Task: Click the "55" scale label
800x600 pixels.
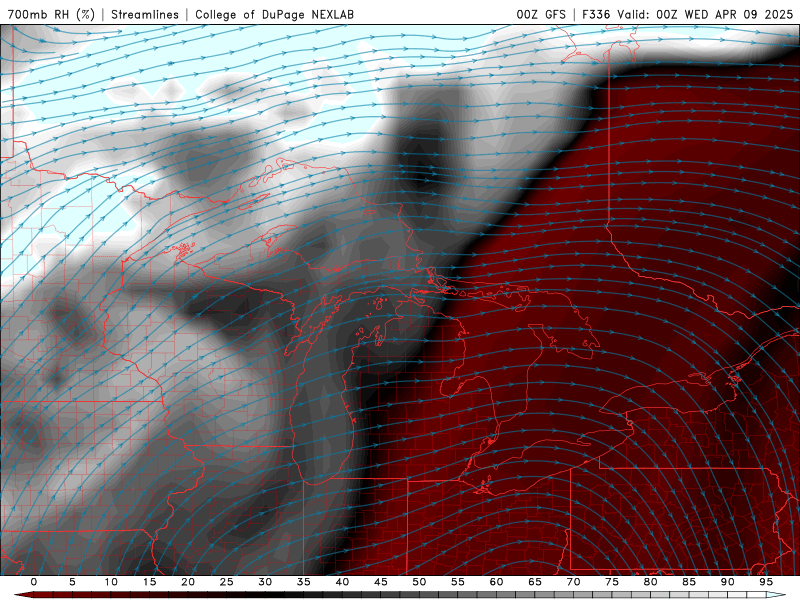Action: coord(458,582)
